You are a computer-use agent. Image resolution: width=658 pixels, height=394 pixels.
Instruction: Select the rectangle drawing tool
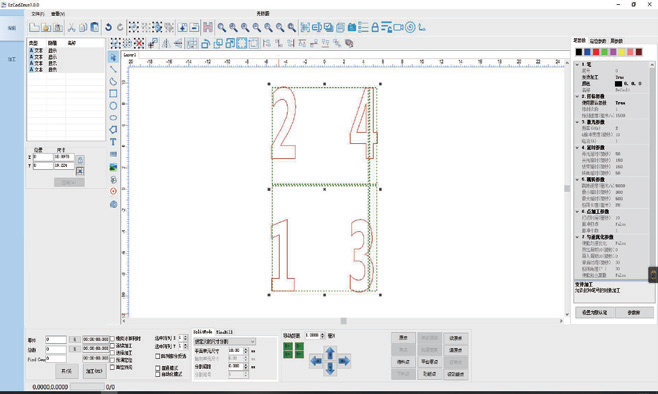pyautogui.click(x=113, y=94)
